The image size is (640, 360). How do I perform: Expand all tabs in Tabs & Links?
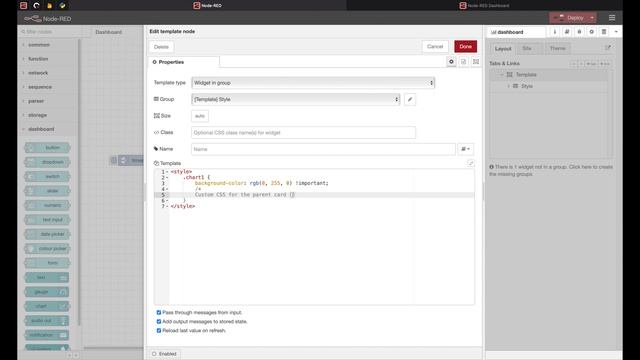pos(581,64)
